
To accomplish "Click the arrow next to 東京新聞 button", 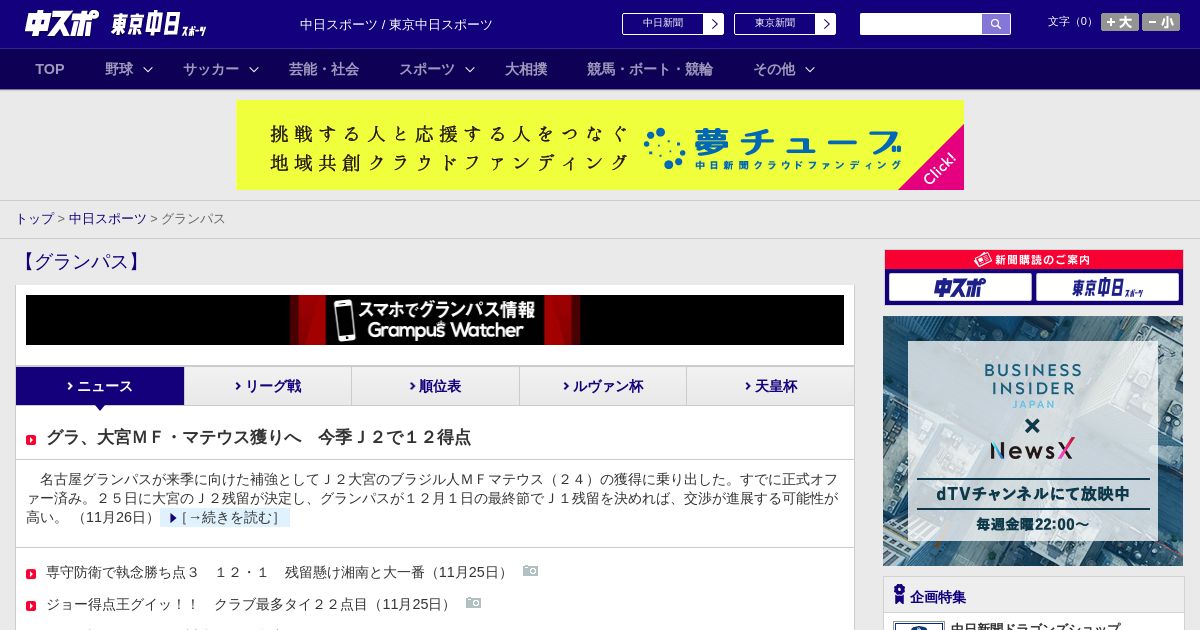I will [826, 24].
